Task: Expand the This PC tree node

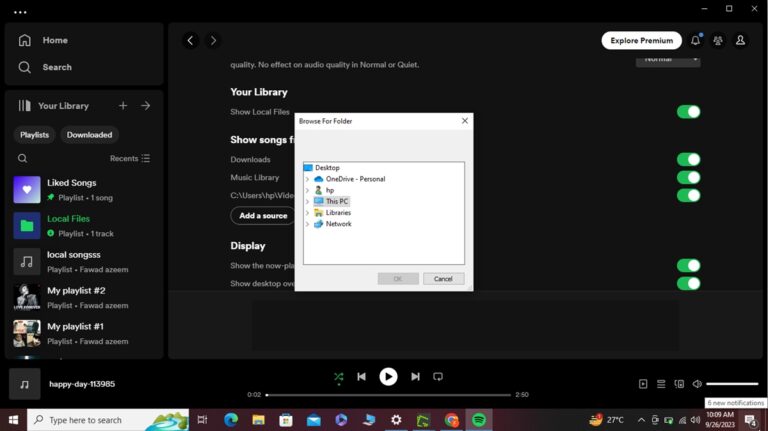Action: click(x=308, y=201)
